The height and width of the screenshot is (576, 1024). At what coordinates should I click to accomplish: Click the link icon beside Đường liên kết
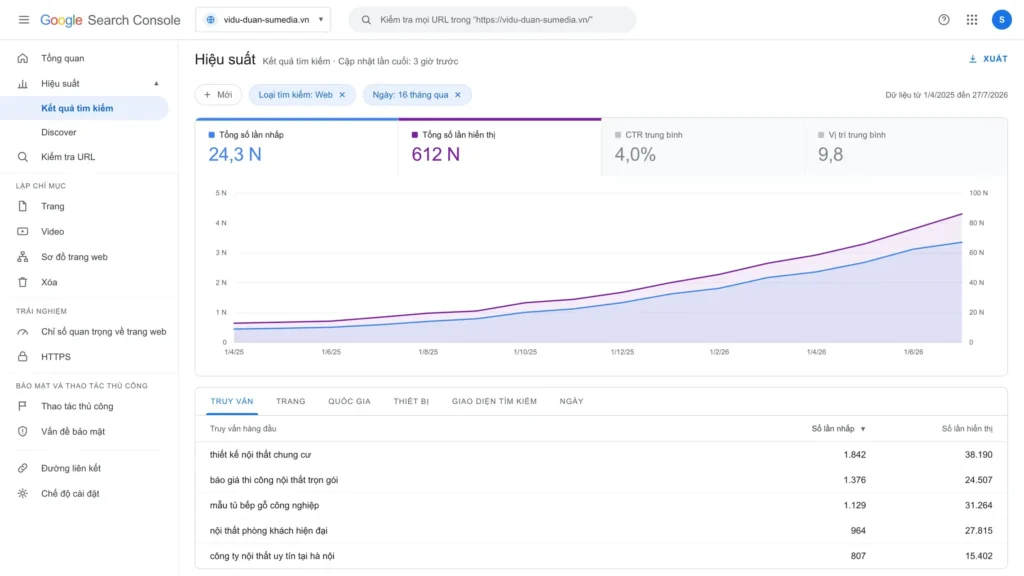click(23, 468)
